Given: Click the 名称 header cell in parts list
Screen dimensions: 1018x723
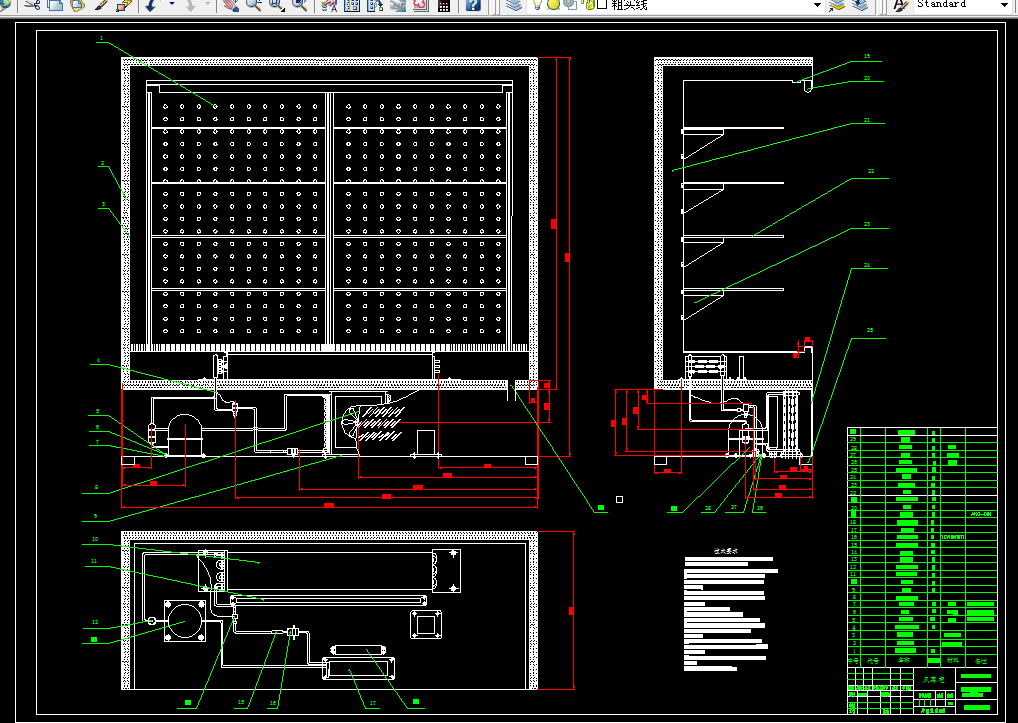Looking at the screenshot, I should point(904,661).
